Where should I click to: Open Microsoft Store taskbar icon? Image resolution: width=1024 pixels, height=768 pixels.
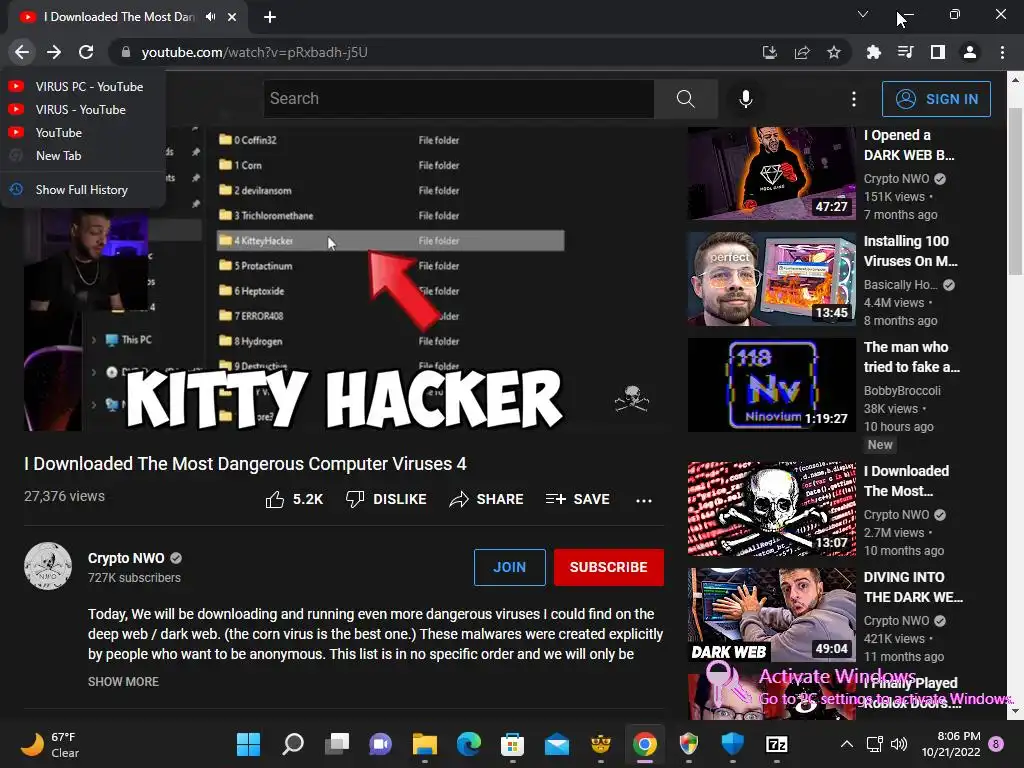[513, 744]
